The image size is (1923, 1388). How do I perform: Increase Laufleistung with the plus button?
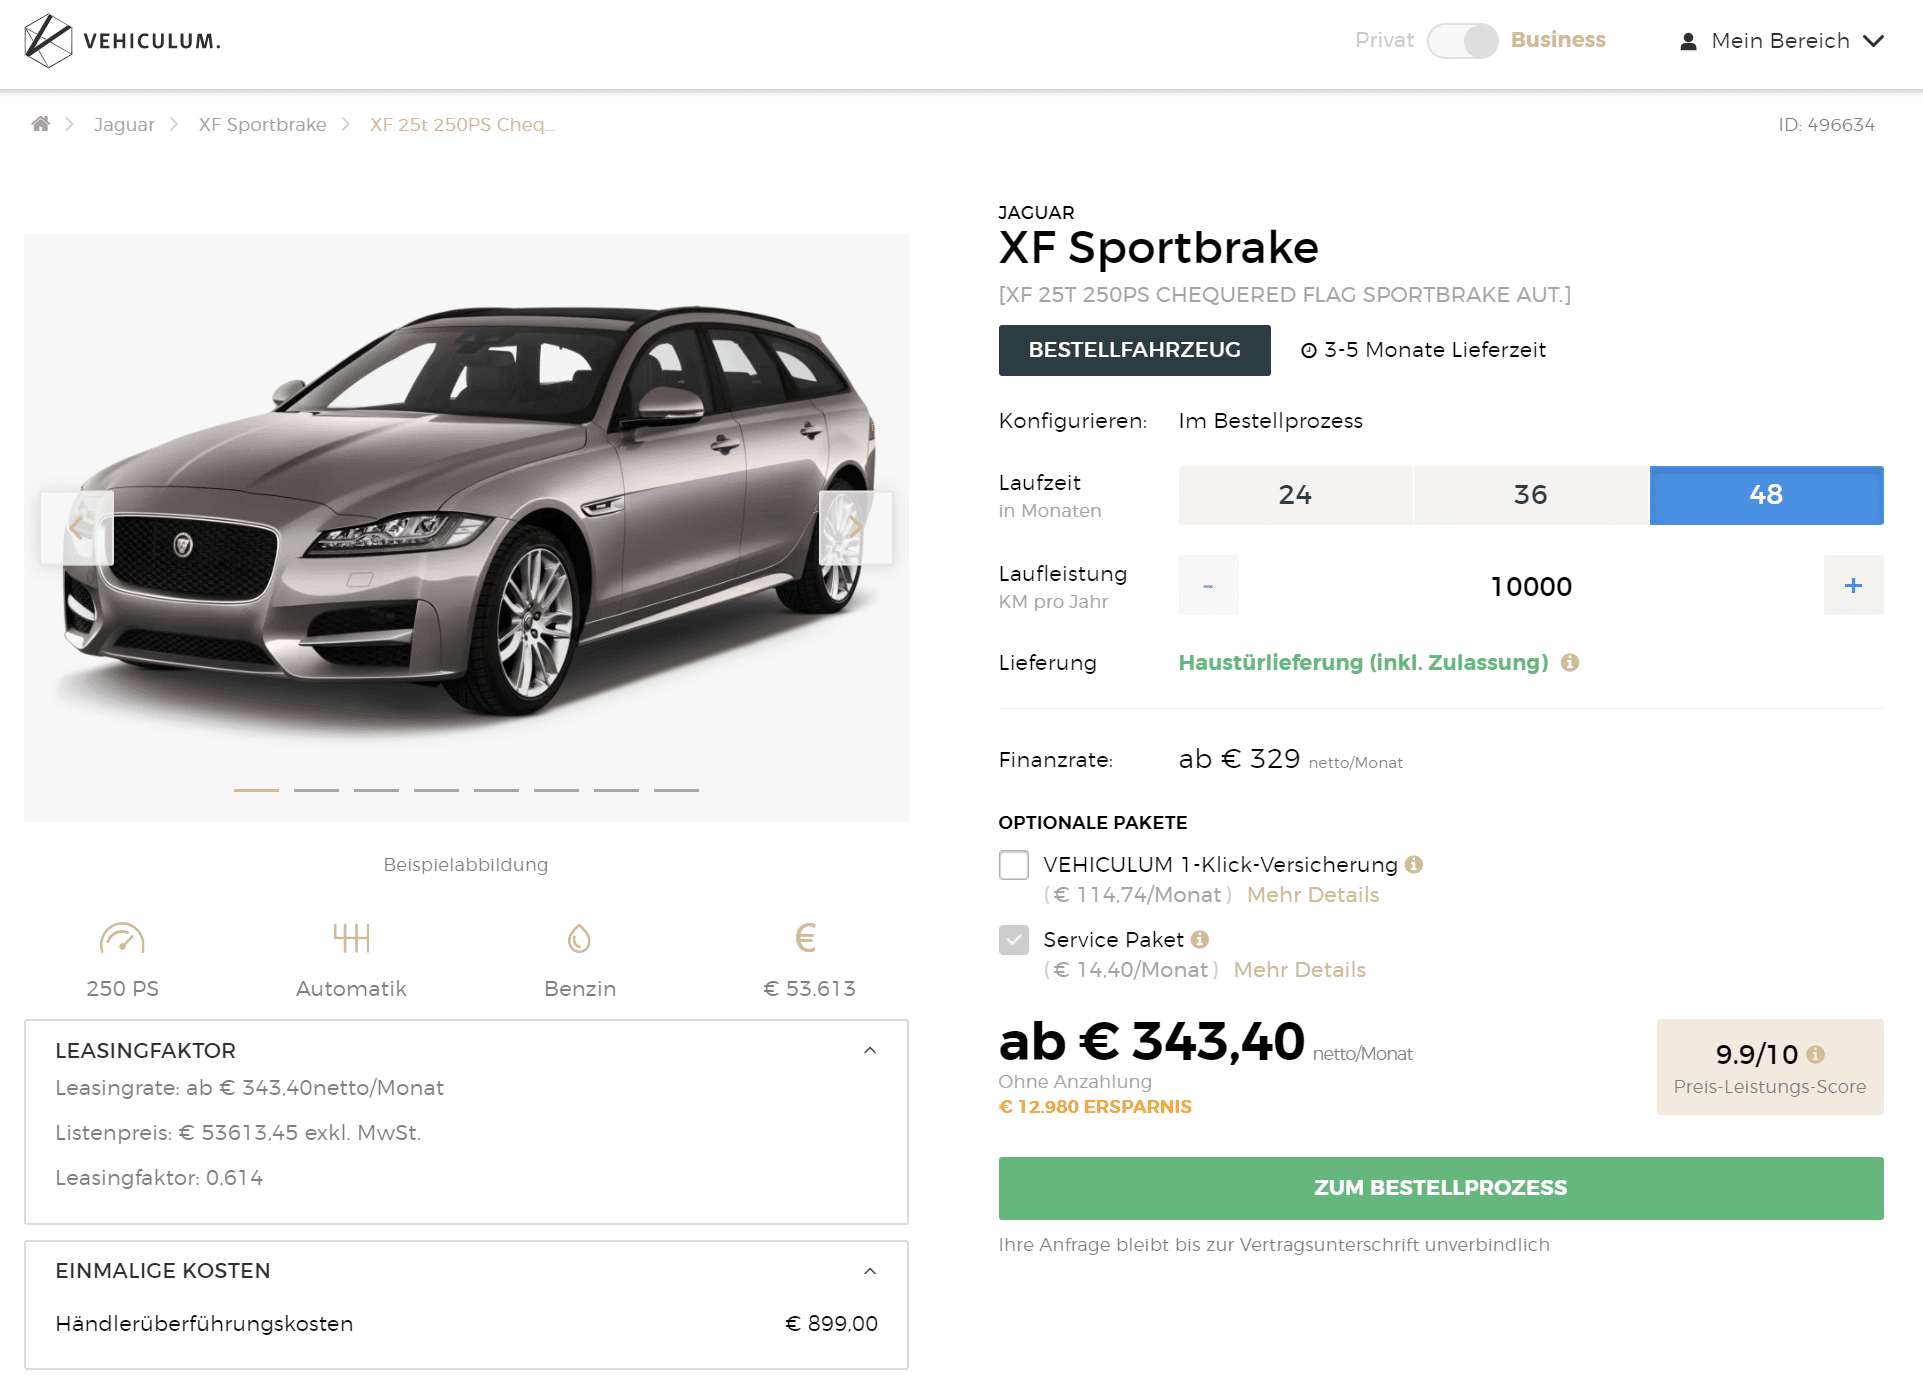pos(1853,585)
